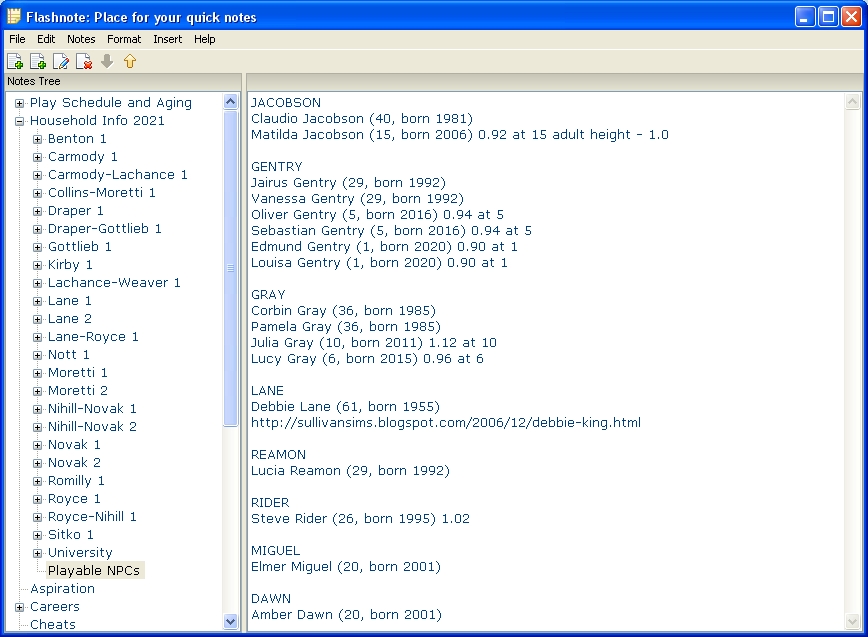The width and height of the screenshot is (868, 637).
Task: Expand the University node
Action: click(x=37, y=553)
